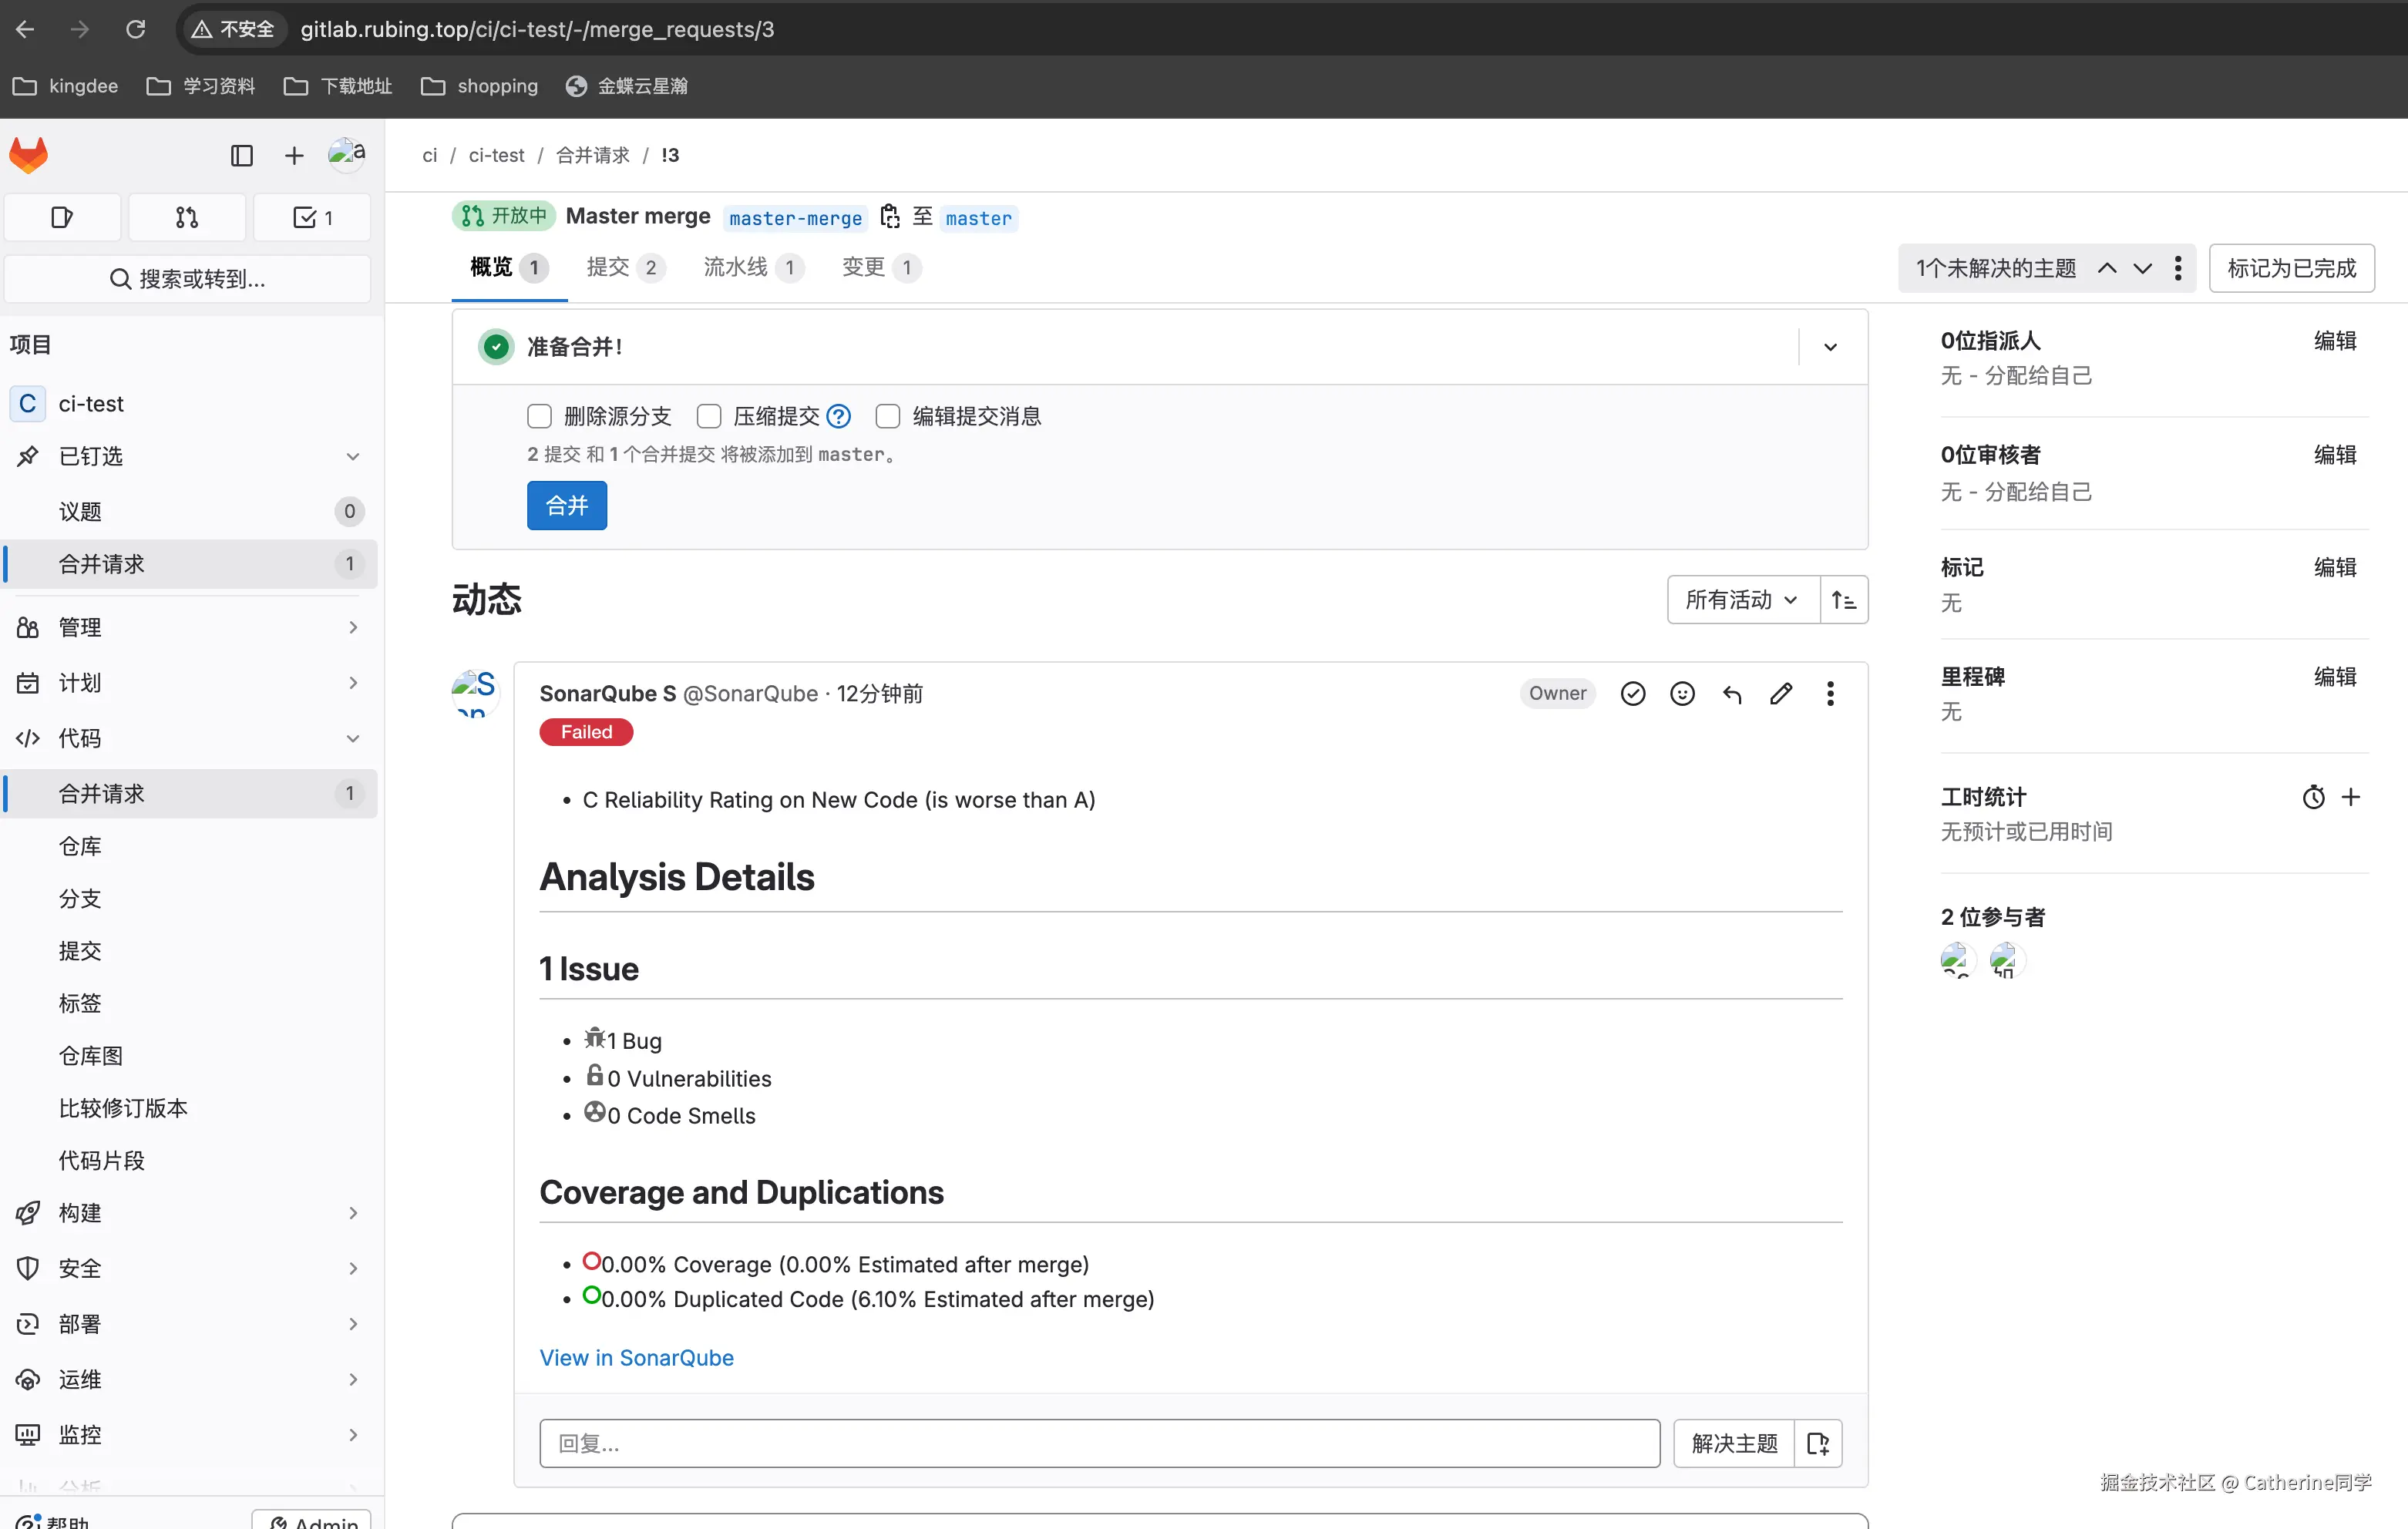Click the GitLab fox logo
Viewport: 2408px width, 1529px height.
[29, 155]
